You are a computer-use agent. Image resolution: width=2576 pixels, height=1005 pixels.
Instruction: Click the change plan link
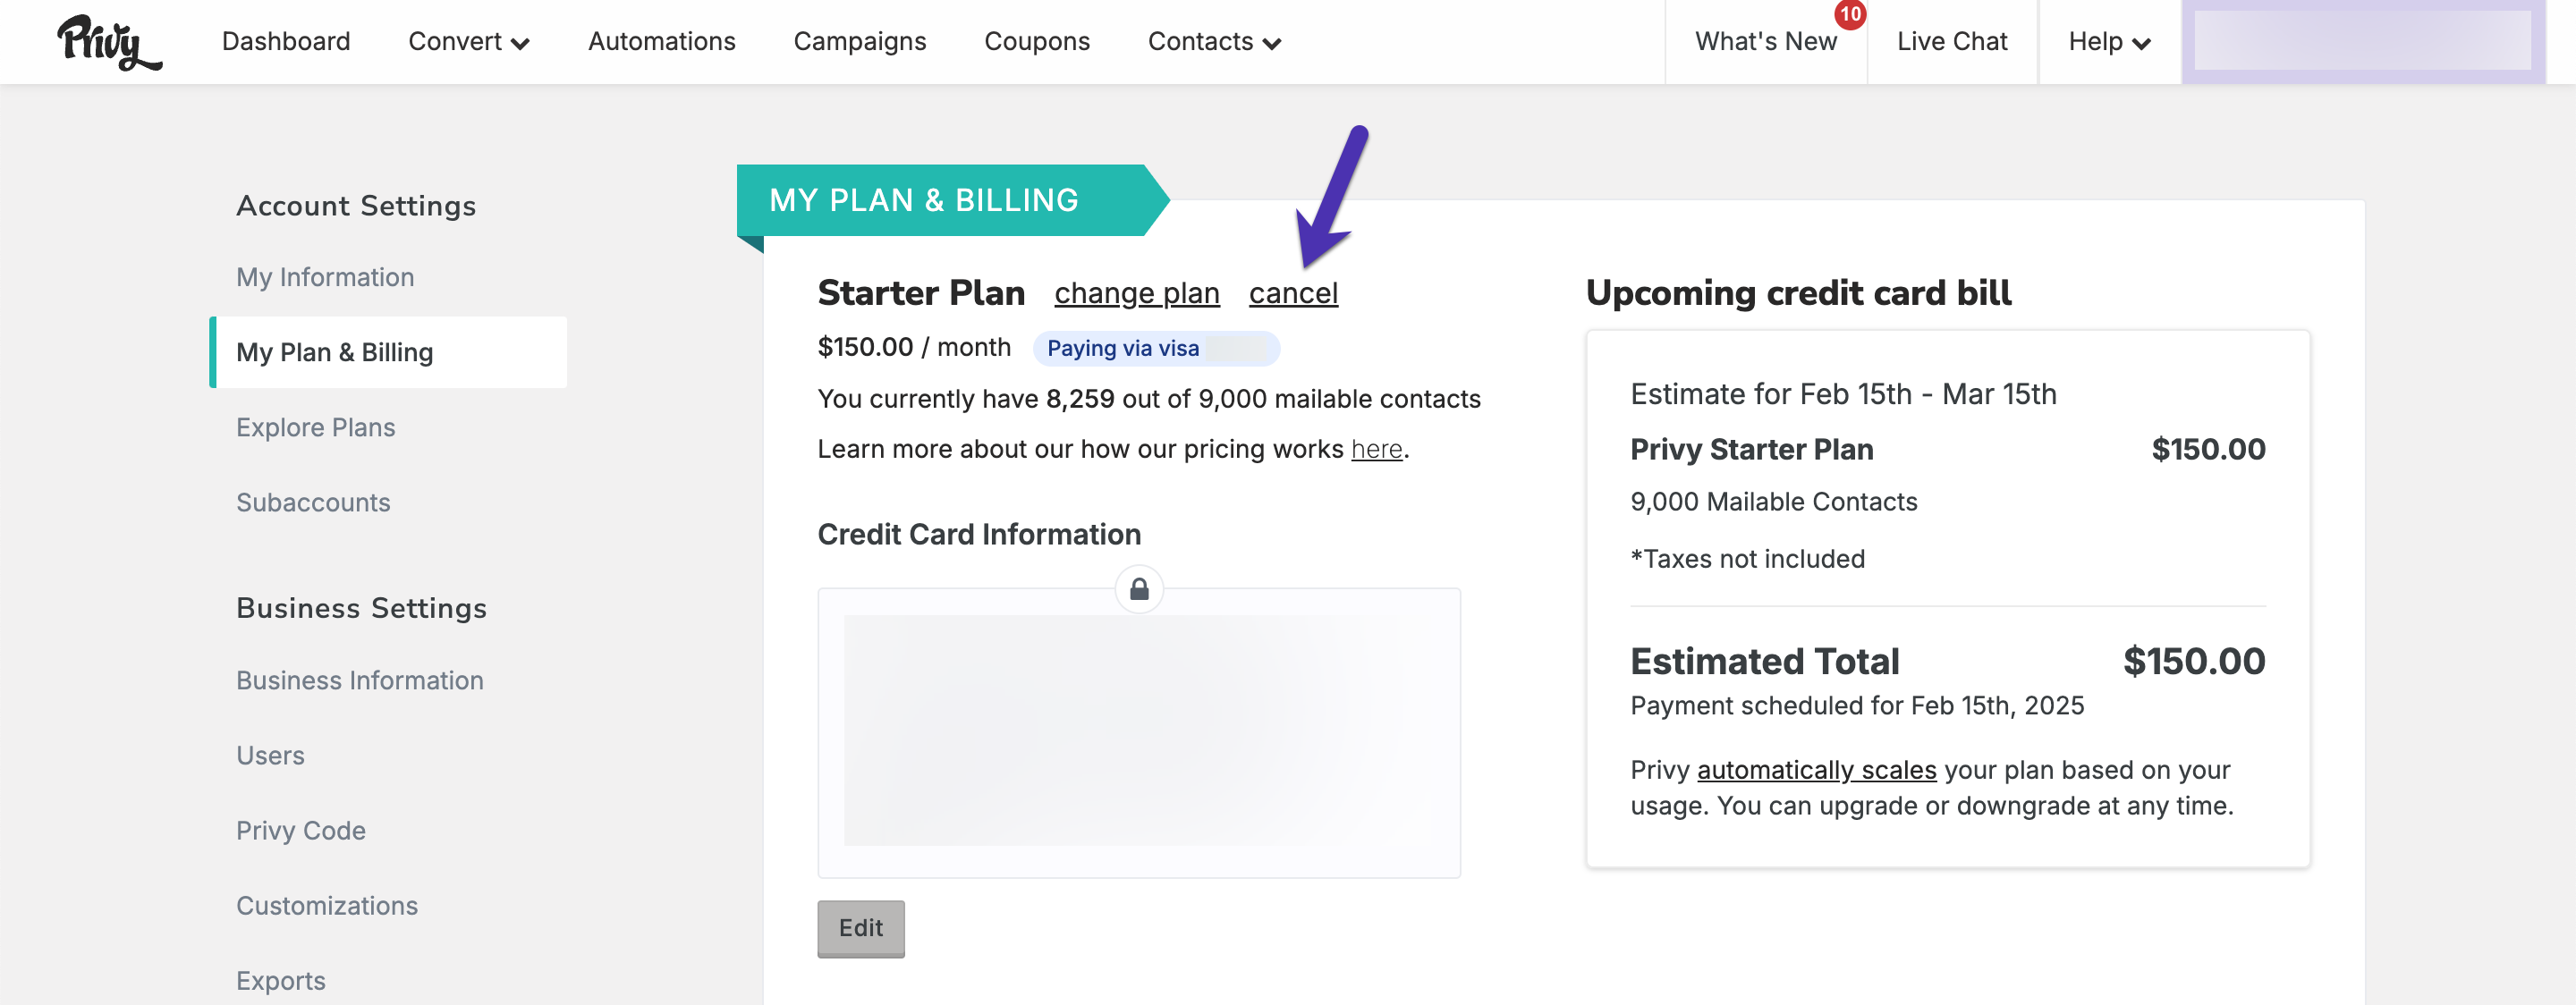pyautogui.click(x=1137, y=293)
